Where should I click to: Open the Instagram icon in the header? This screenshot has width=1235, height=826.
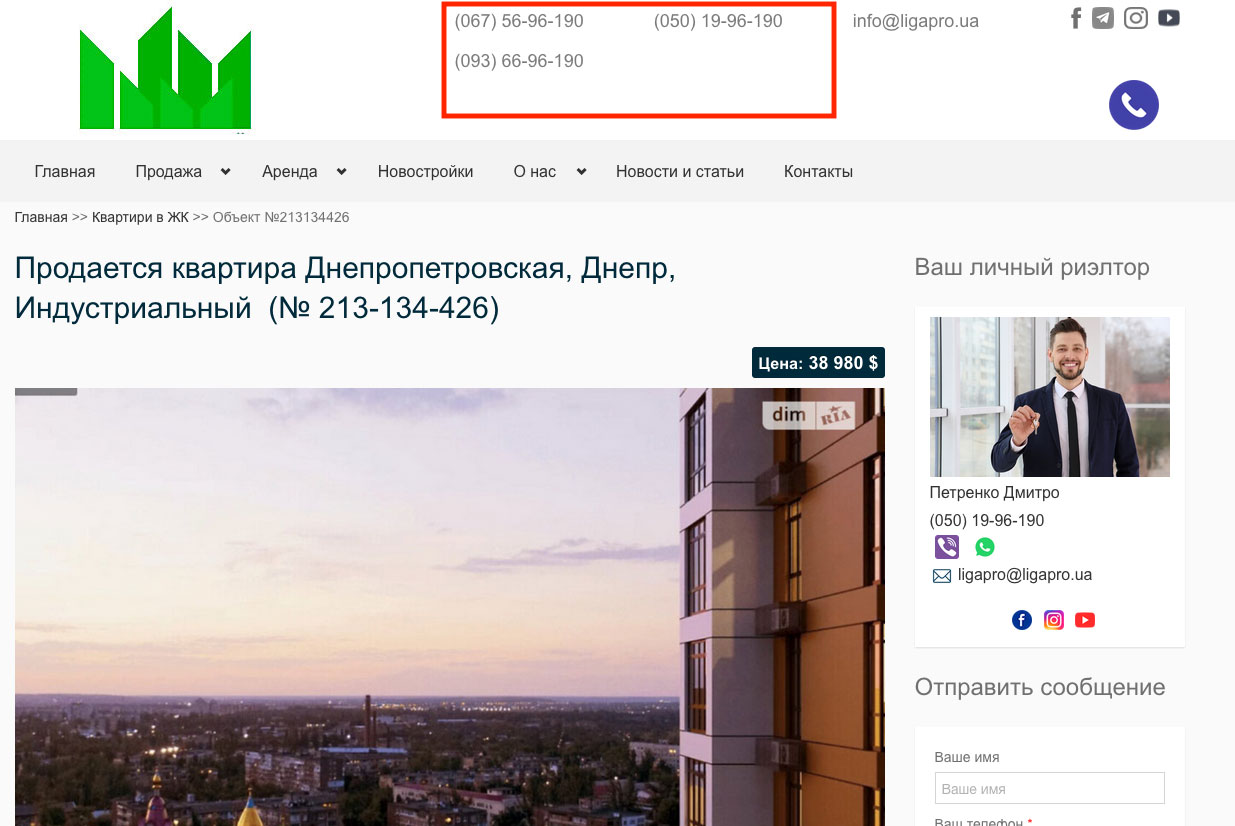click(x=1136, y=18)
